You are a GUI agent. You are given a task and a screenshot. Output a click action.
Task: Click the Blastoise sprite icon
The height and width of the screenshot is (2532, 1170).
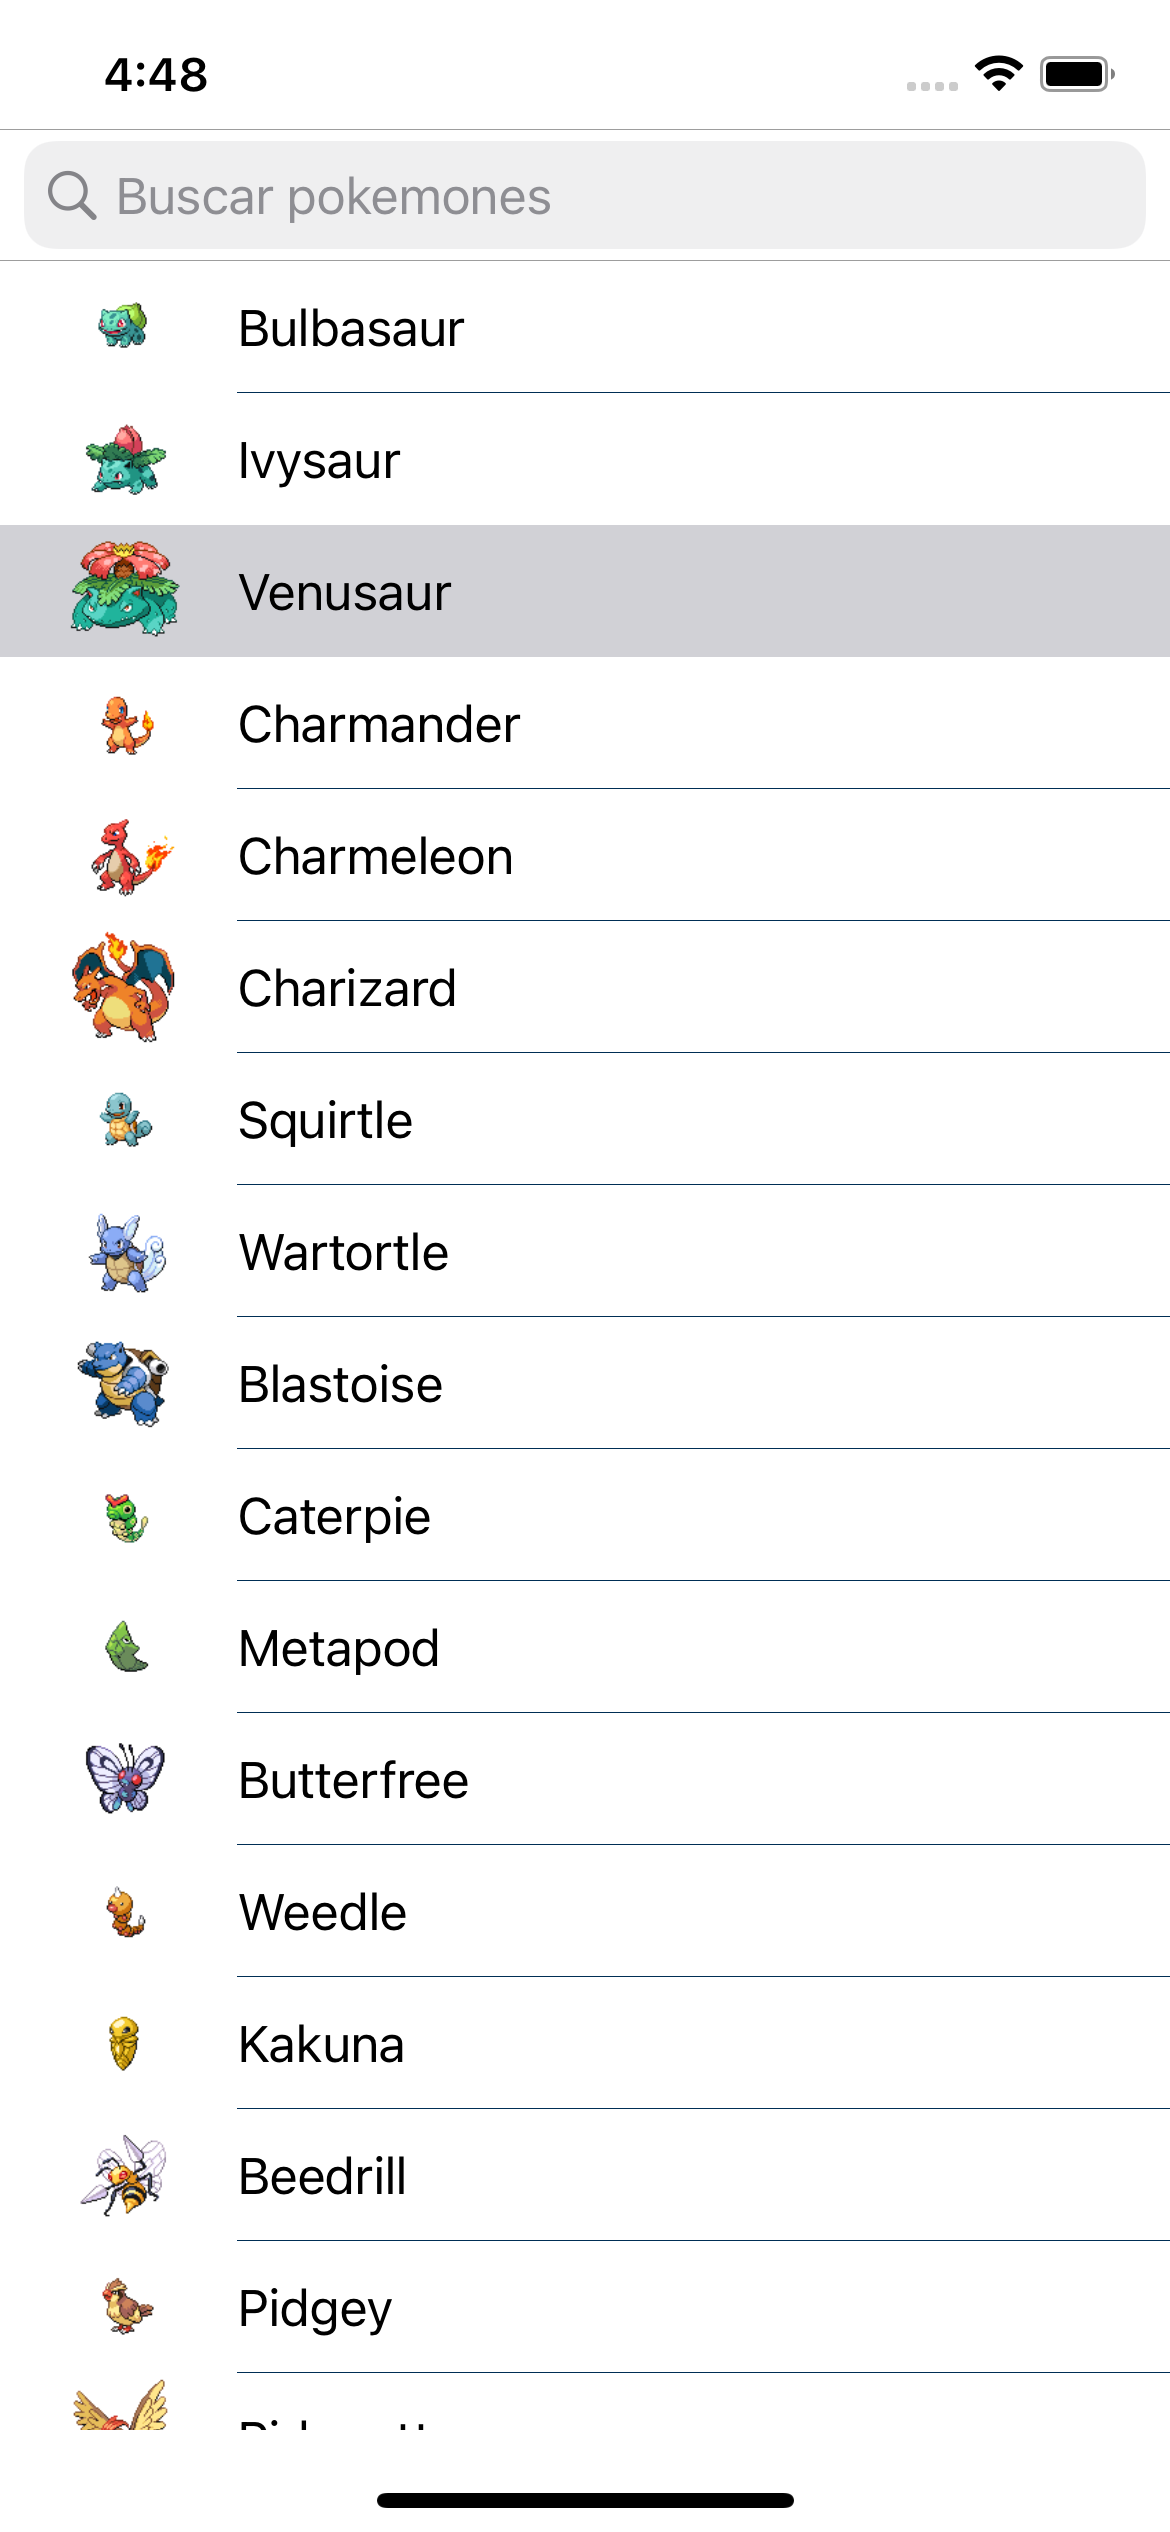122,1383
